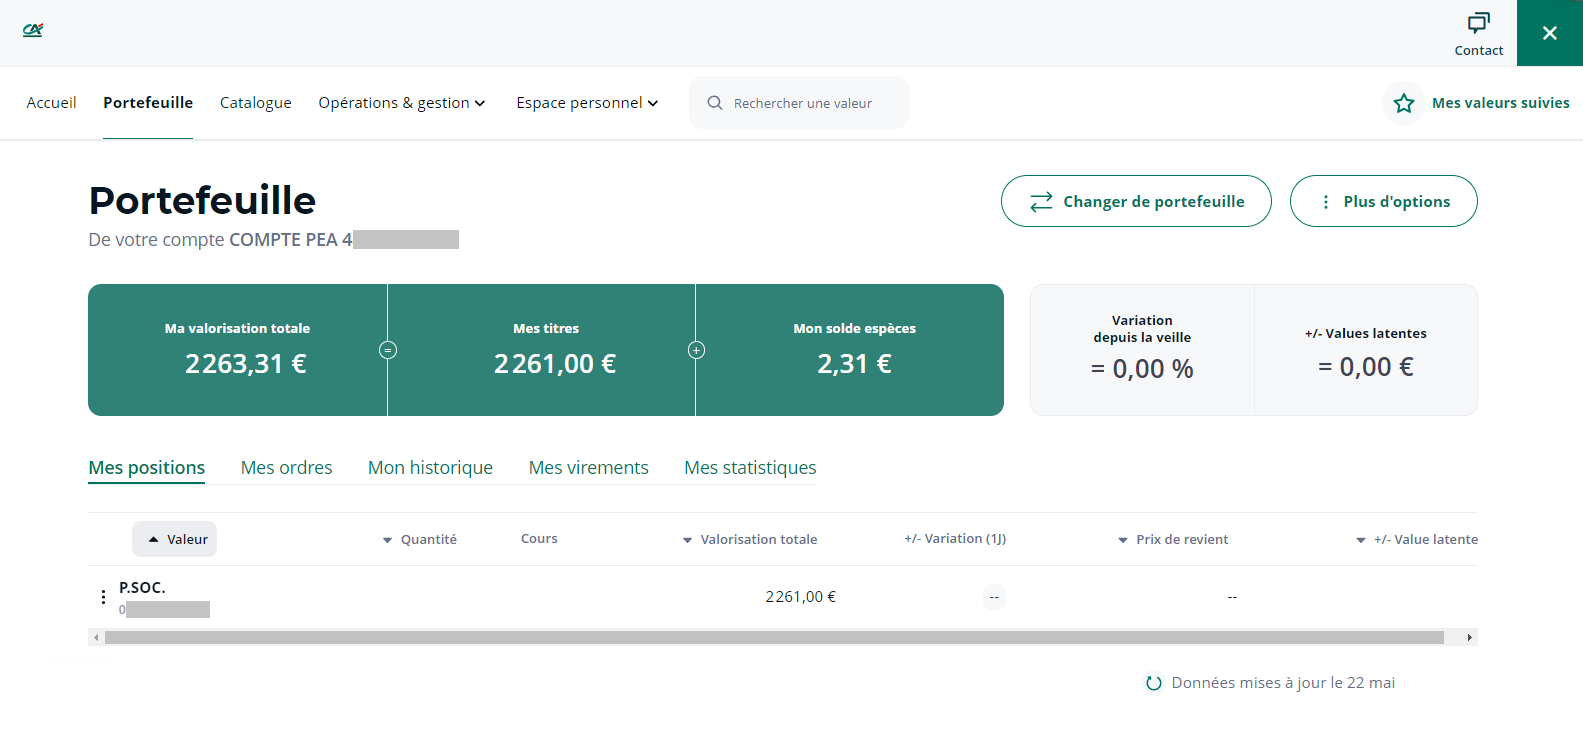The height and width of the screenshot is (744, 1583).
Task: Open the Contact chat icon
Action: (1478, 23)
